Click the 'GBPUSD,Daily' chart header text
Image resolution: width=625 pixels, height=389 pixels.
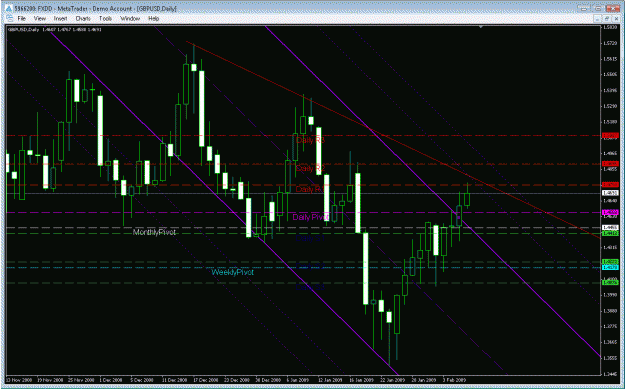(24, 30)
